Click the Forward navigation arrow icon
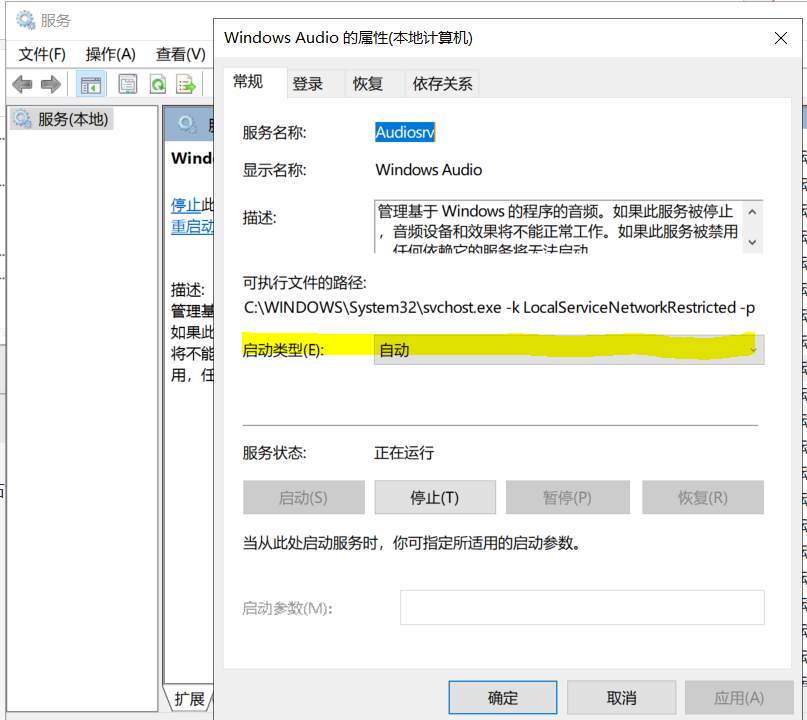807x720 pixels. [48, 83]
